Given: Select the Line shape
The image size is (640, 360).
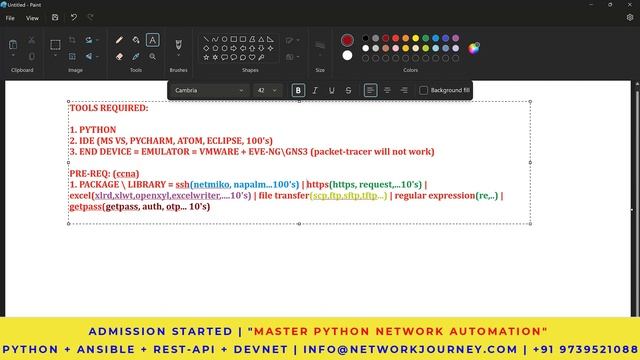Looking at the screenshot, I should click(206, 39).
